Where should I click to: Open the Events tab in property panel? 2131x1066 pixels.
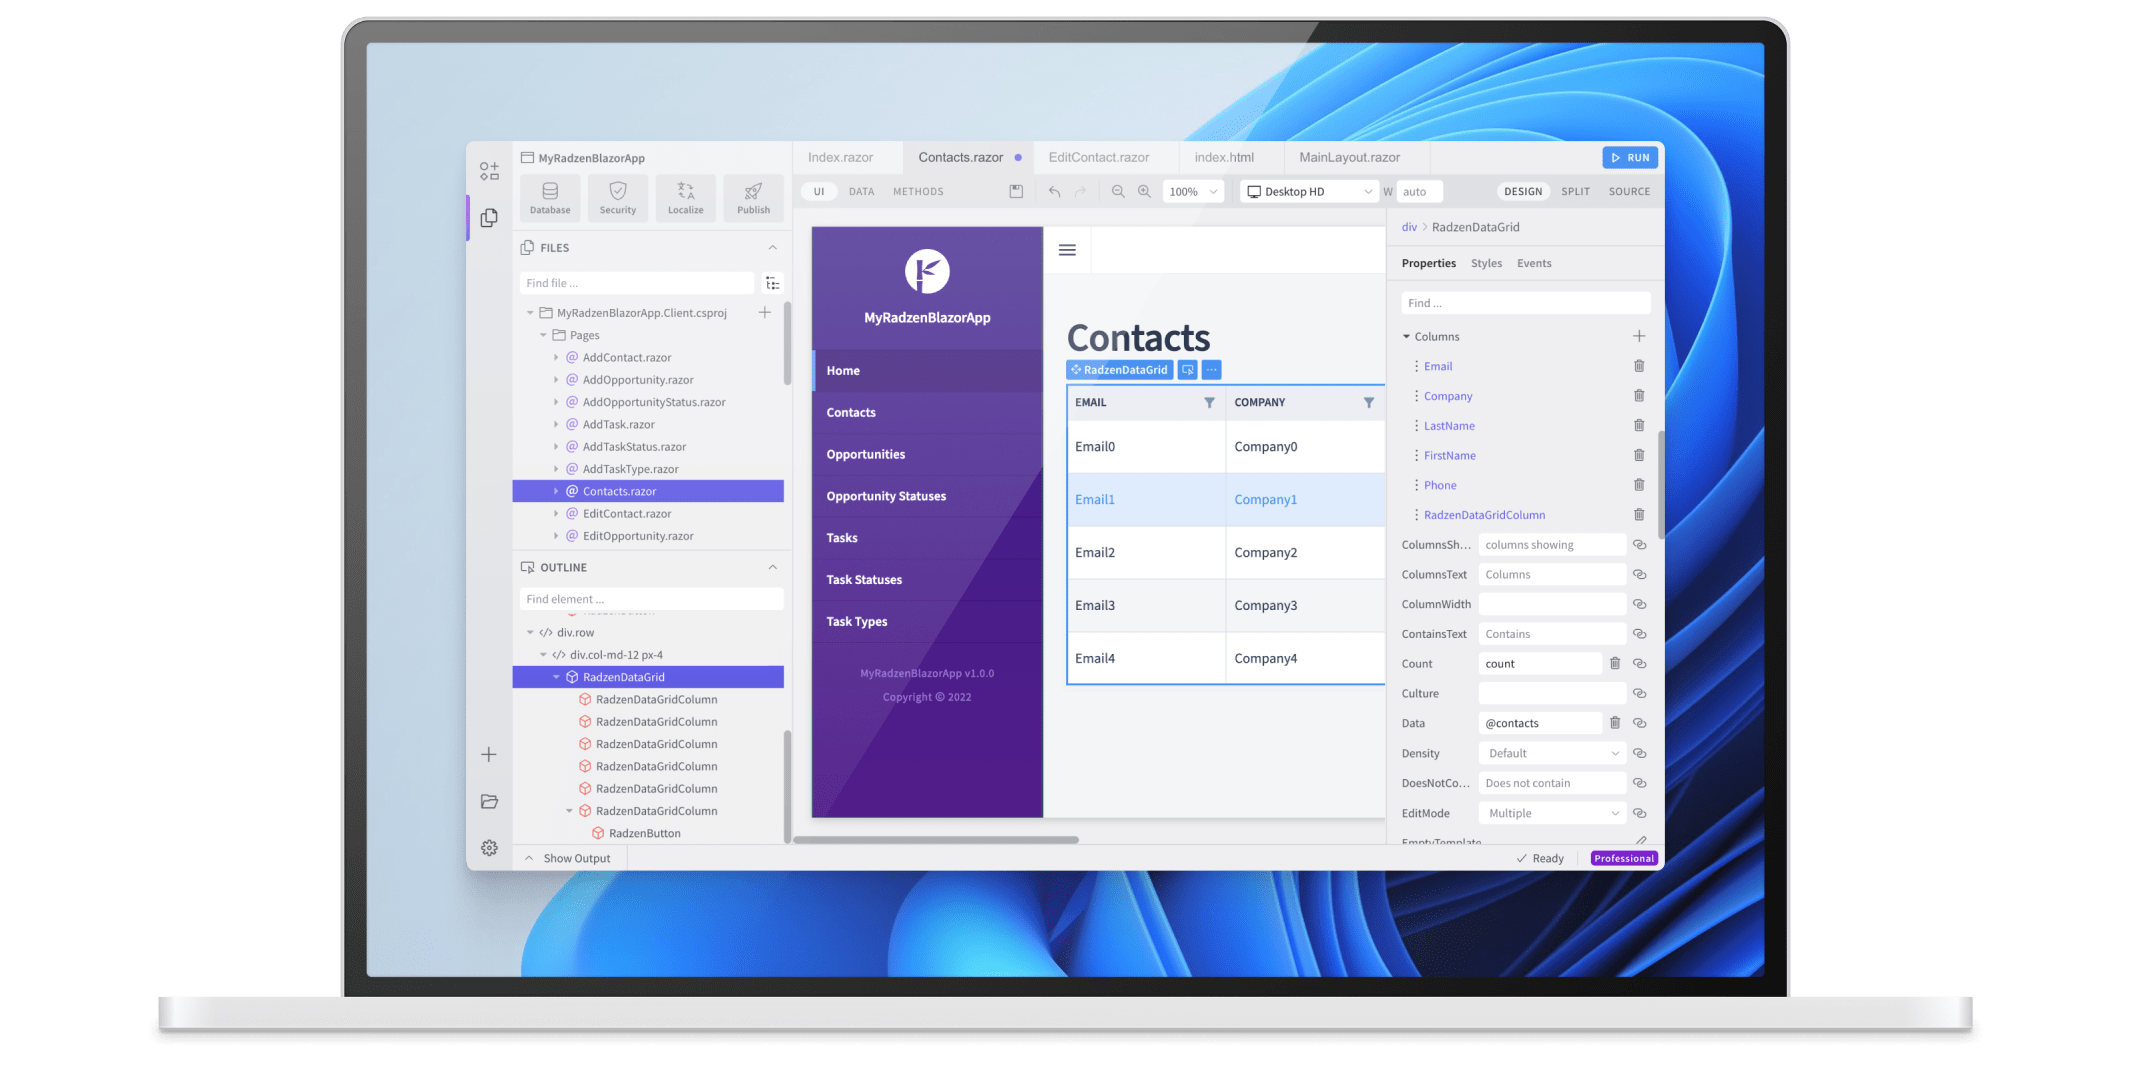click(1534, 263)
